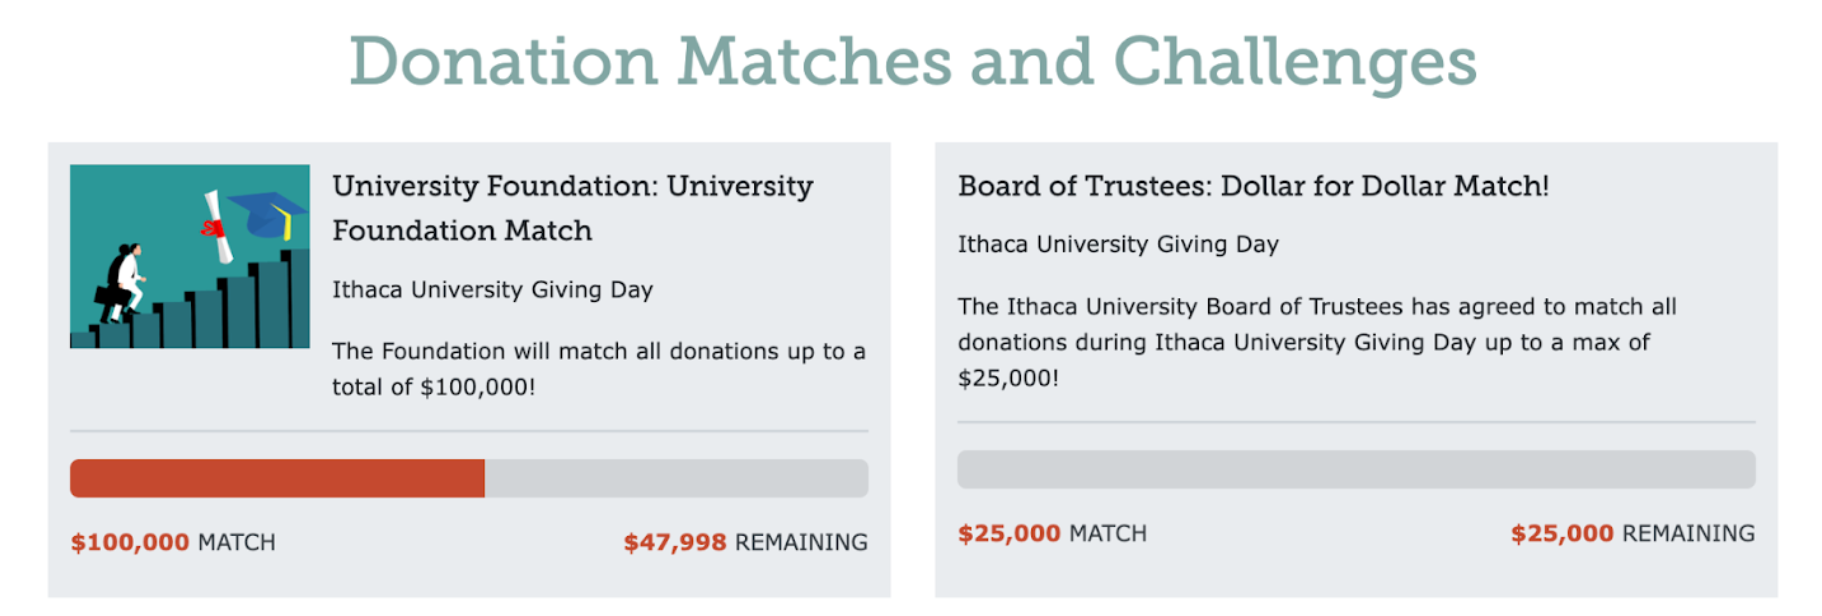The height and width of the screenshot is (616, 1822).
Task: Select Ithaca University Giving Day under Board of Trustees
Action: (1118, 245)
